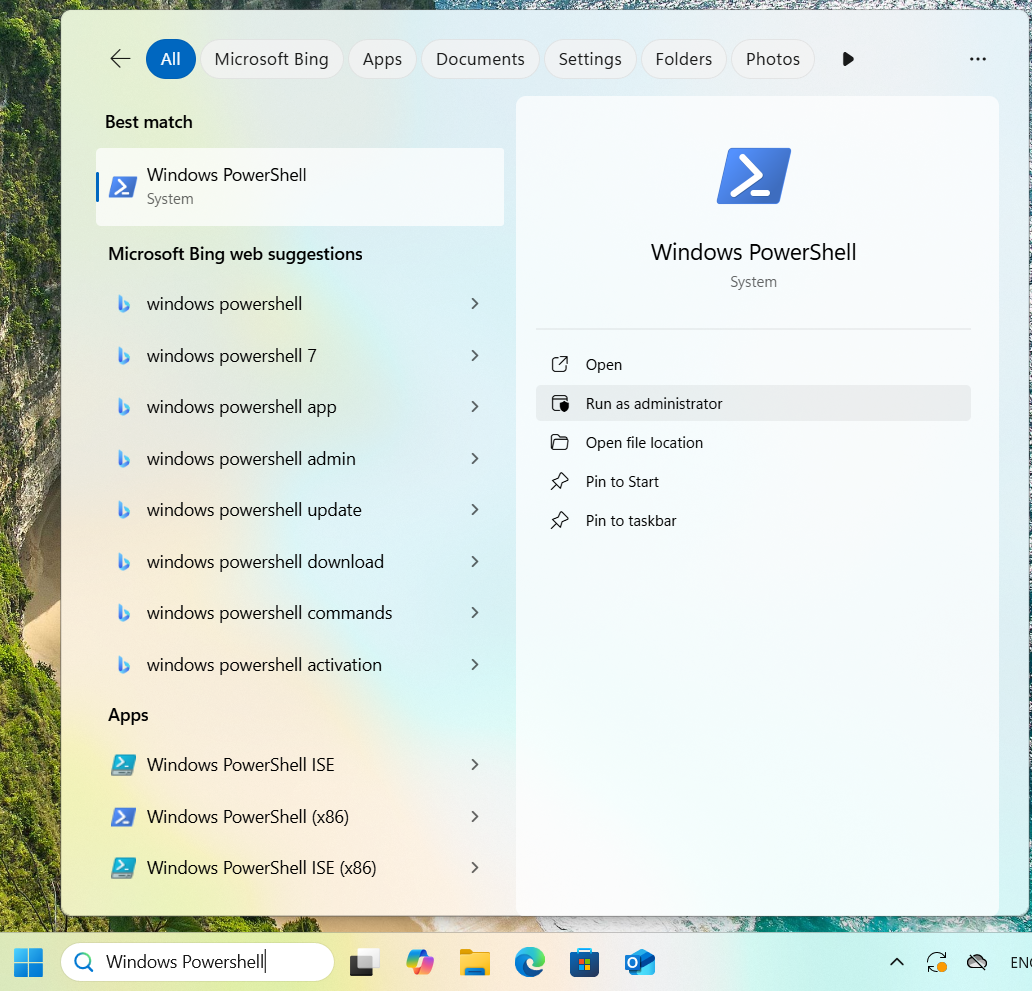1032x991 pixels.
Task: Select the 'windows powershell admin' suggestion
Action: [x=300, y=459]
